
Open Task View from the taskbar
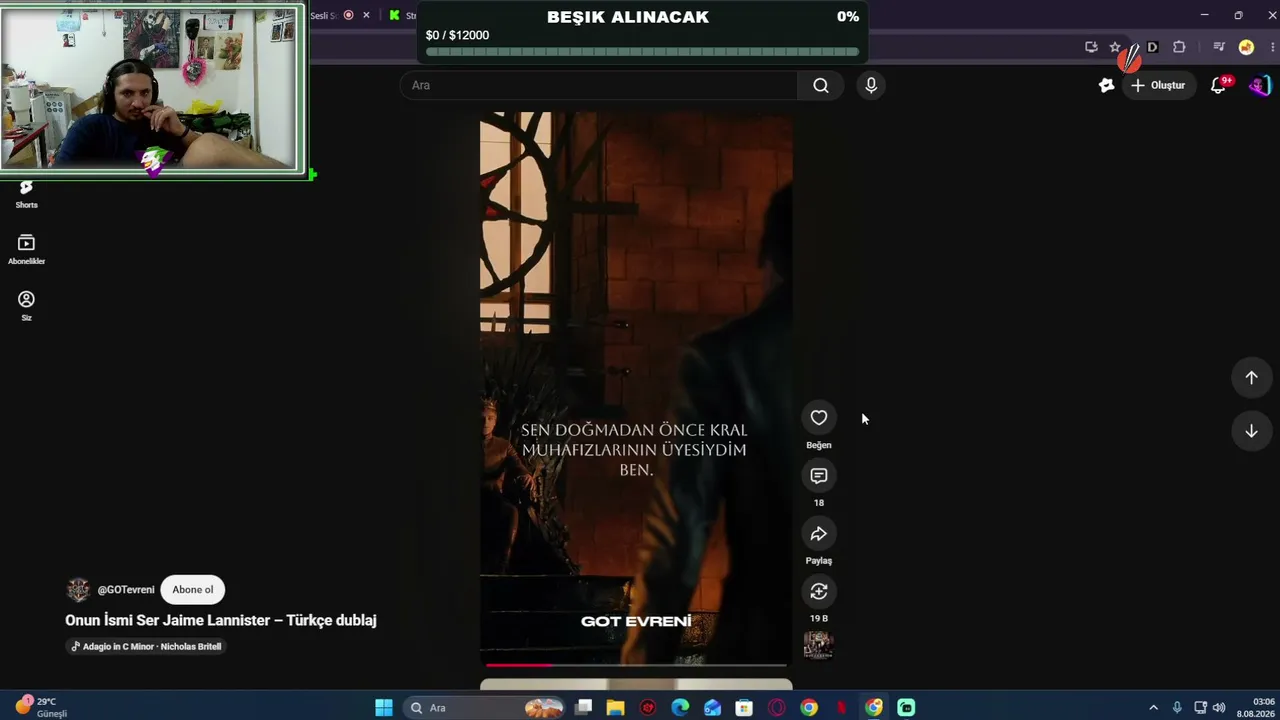(584, 708)
